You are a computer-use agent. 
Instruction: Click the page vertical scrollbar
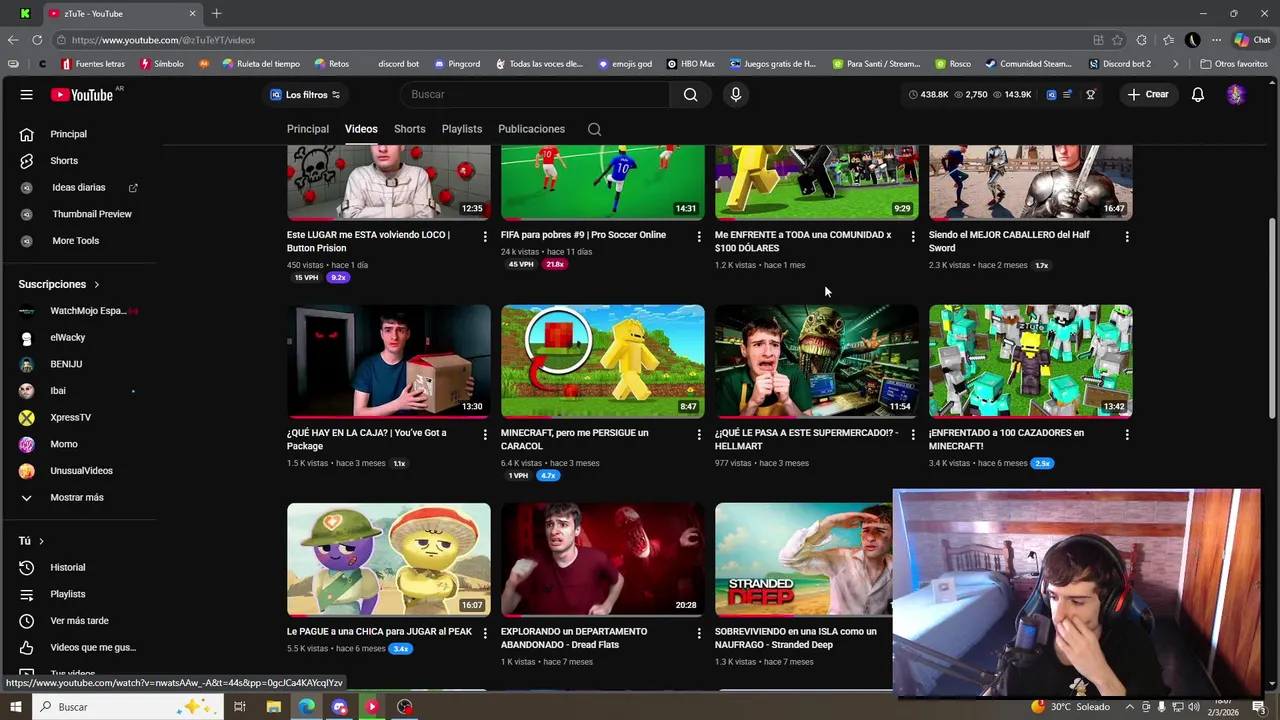point(1272,317)
